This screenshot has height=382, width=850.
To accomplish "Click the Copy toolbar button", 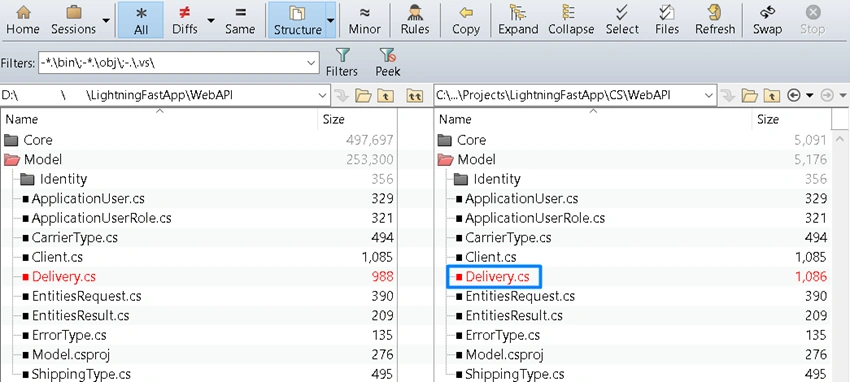I will click(x=466, y=20).
